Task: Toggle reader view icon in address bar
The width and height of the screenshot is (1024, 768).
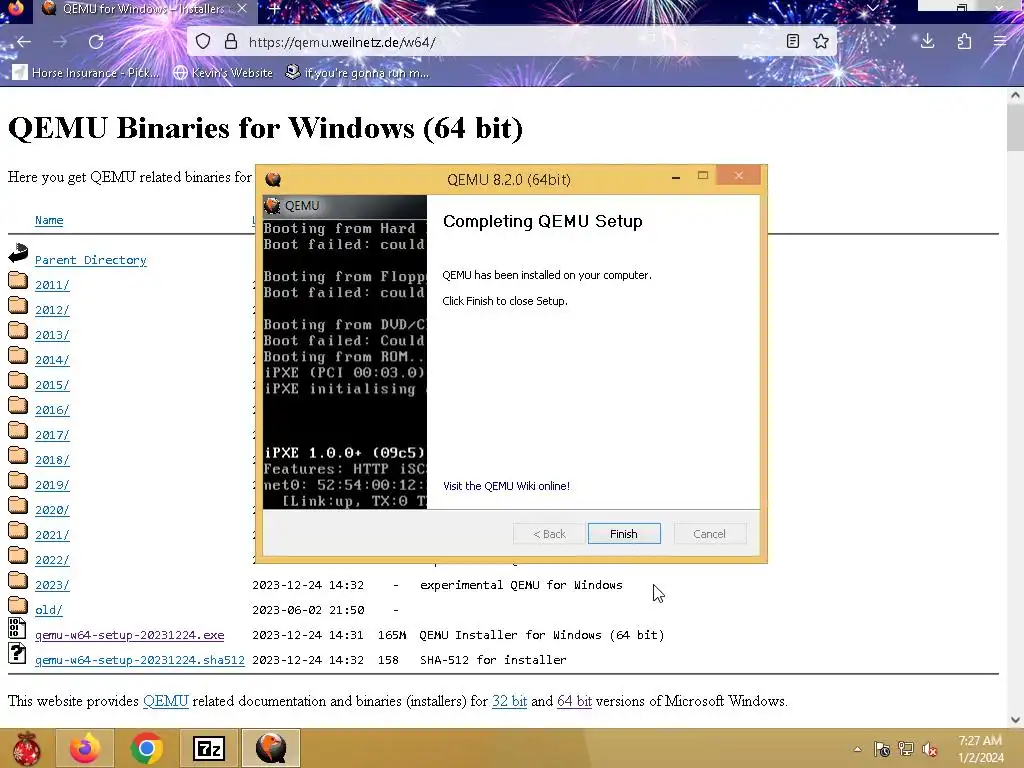Action: 793,42
